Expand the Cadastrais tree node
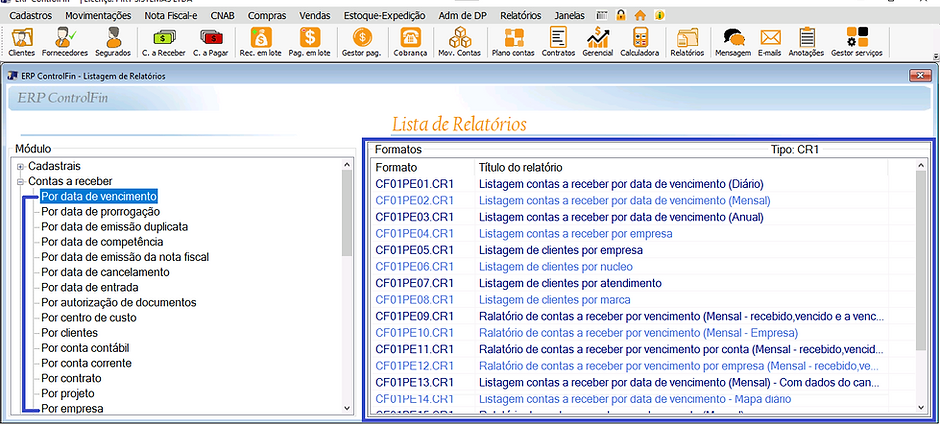The height and width of the screenshot is (445, 940). point(20,167)
